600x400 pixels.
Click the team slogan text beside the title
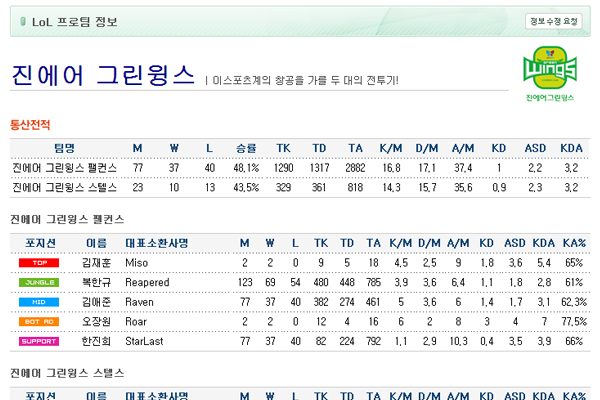coord(305,80)
